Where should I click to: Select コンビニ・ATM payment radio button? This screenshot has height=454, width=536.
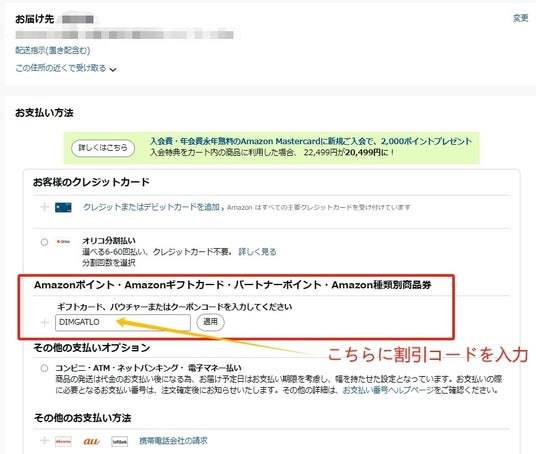(x=44, y=368)
